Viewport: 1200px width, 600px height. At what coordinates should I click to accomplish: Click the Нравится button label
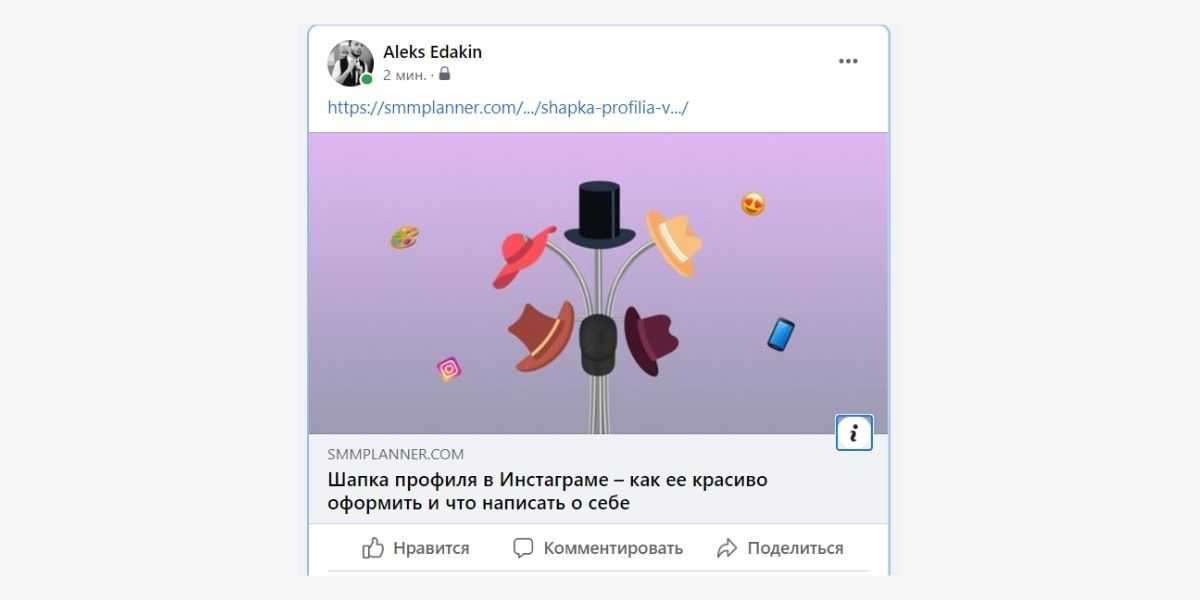[x=431, y=548]
